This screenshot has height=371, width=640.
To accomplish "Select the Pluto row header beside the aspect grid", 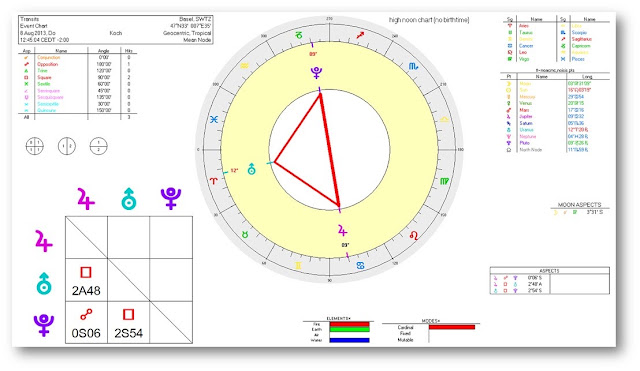I will coord(44,325).
